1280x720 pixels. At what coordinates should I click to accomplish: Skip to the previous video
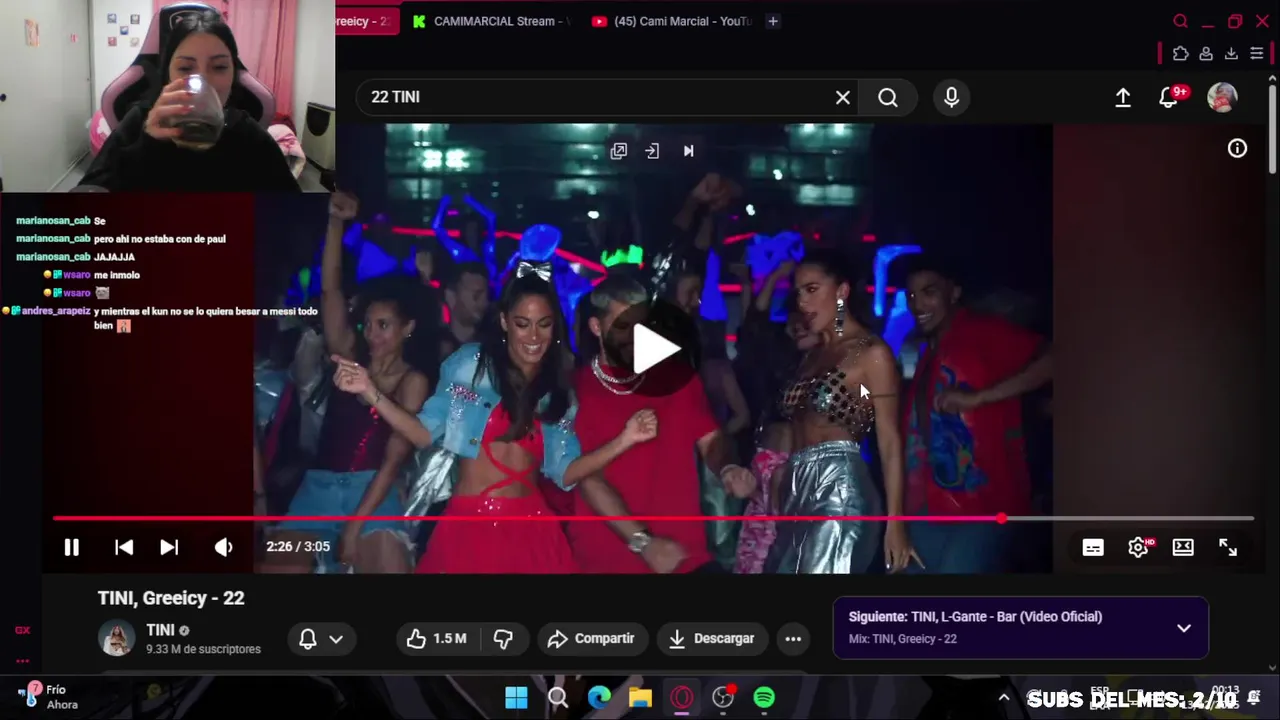[x=124, y=547]
